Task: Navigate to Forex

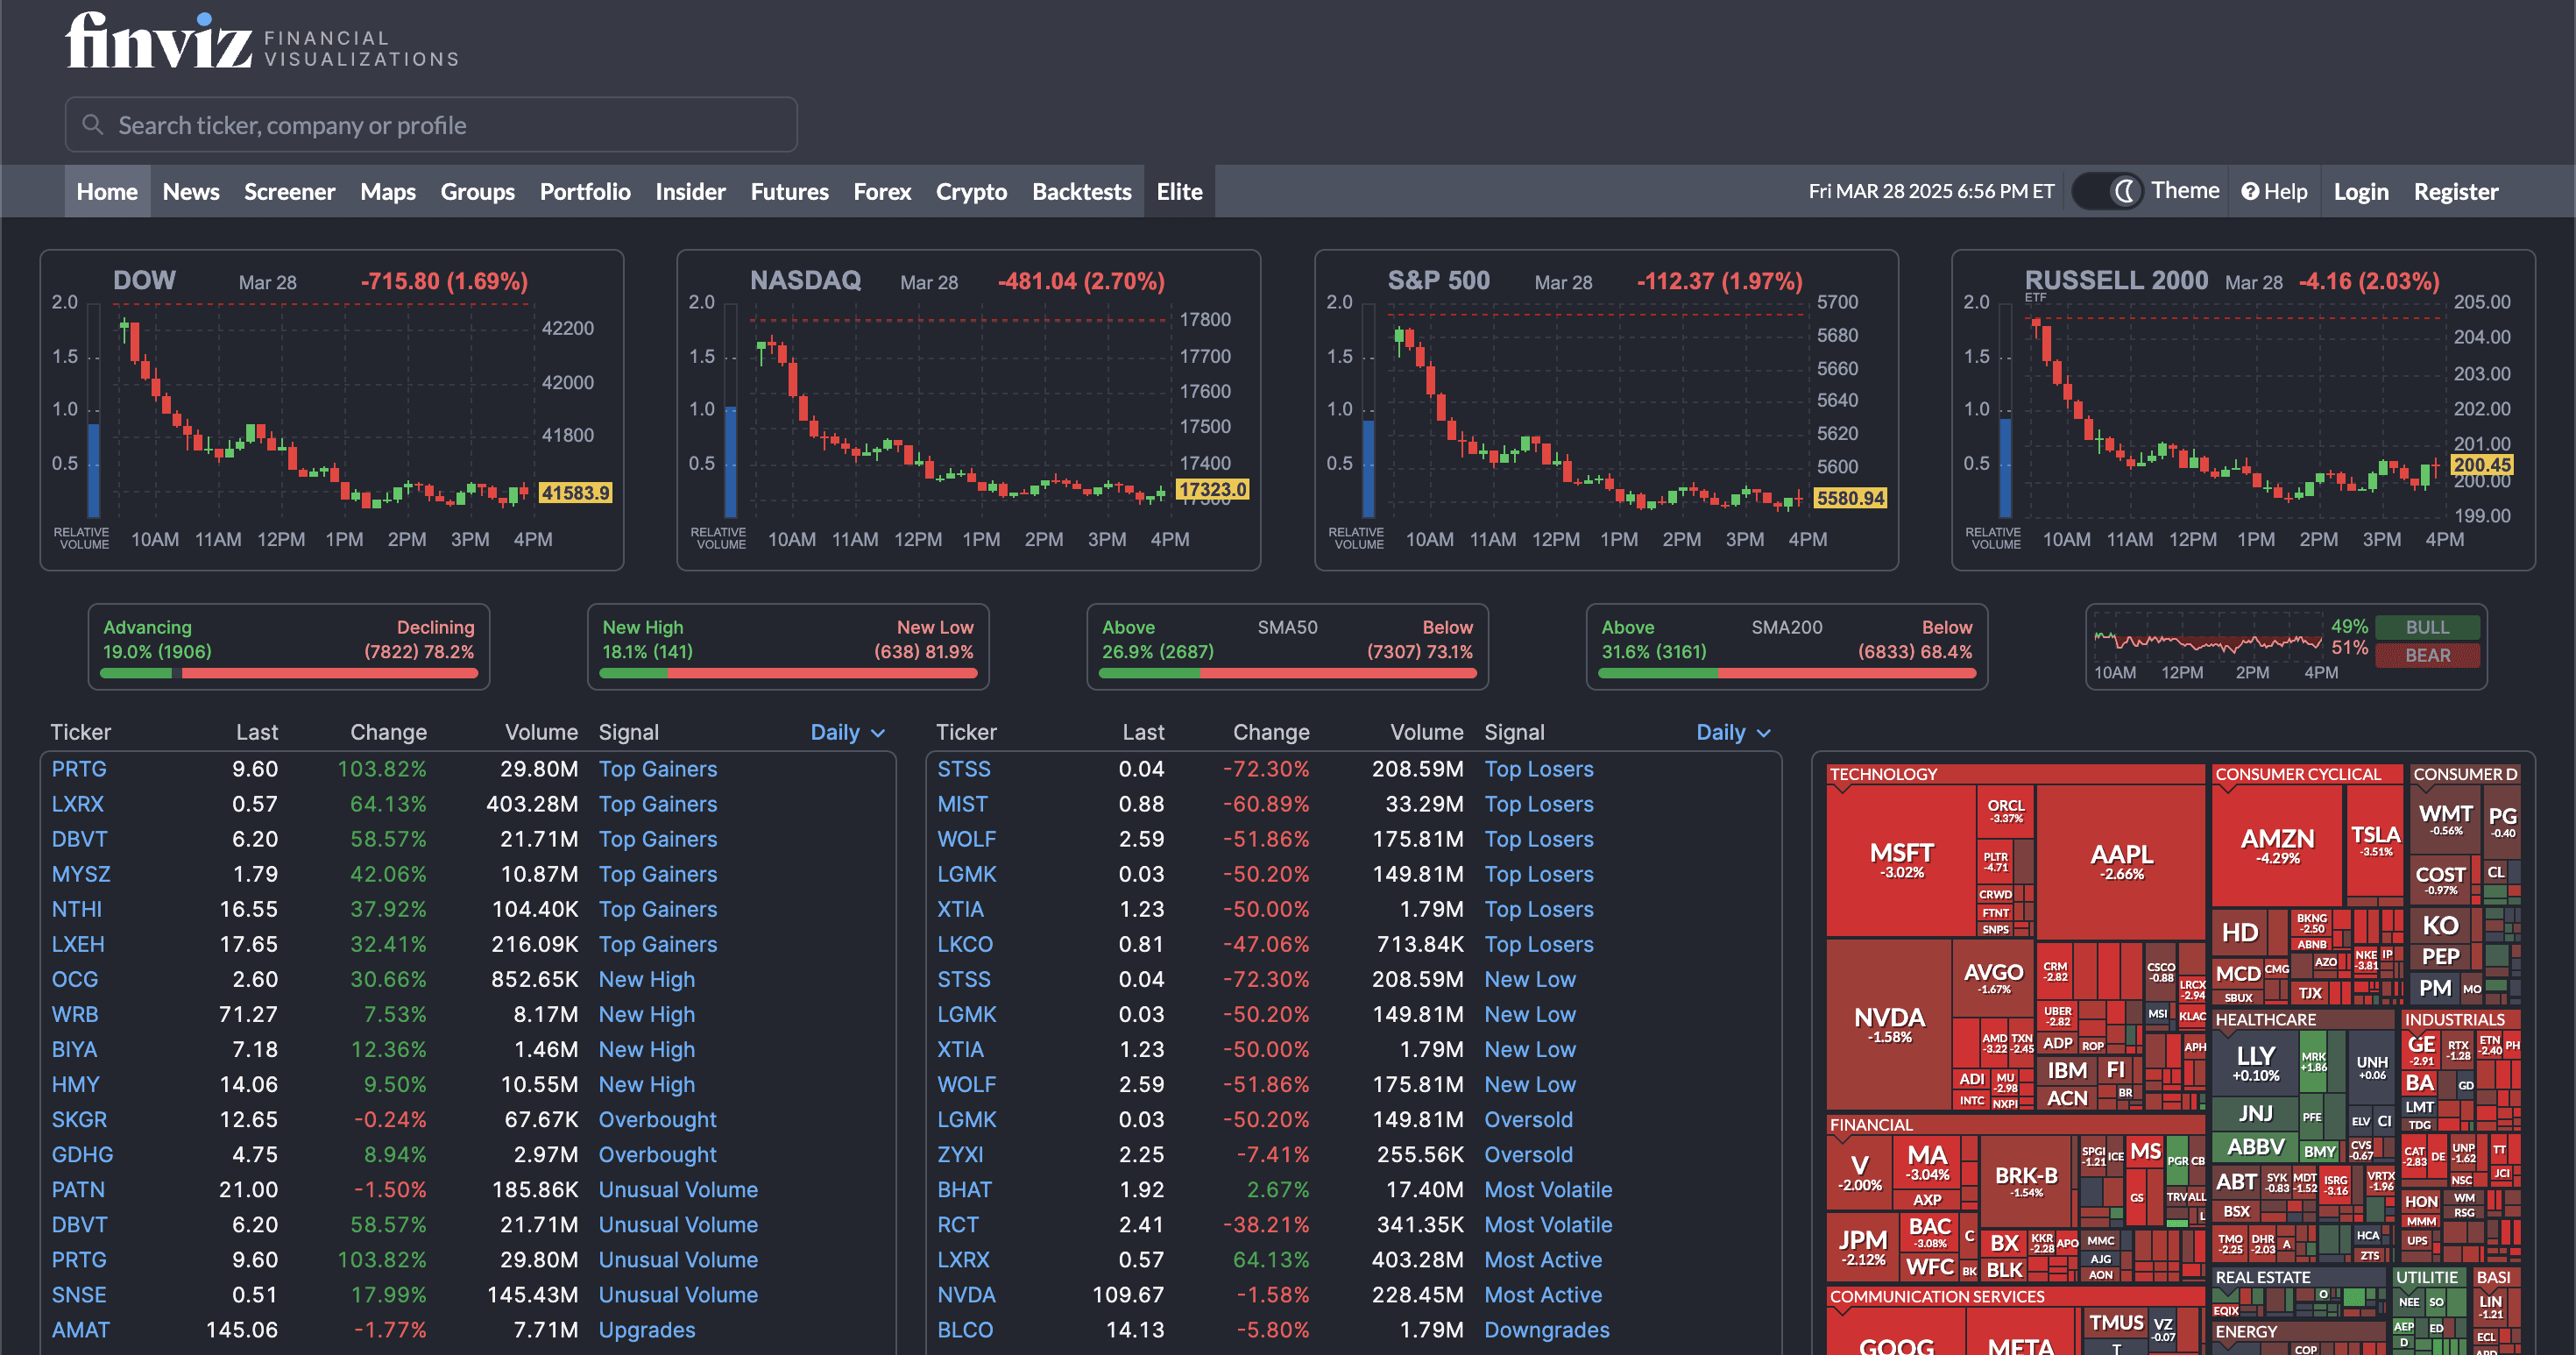Action: (882, 191)
